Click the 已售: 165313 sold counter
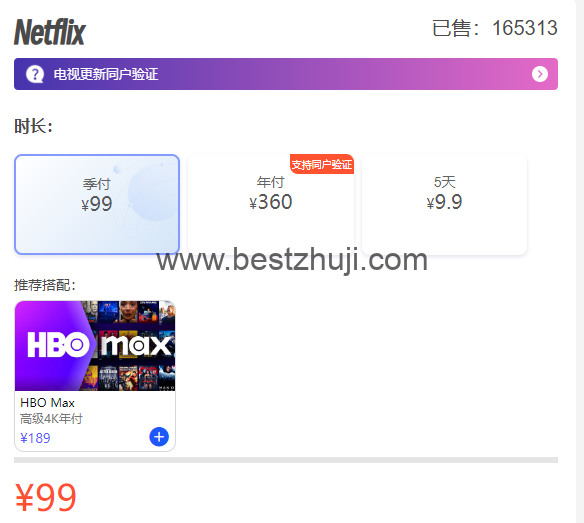The width and height of the screenshot is (584, 523). [x=495, y=28]
